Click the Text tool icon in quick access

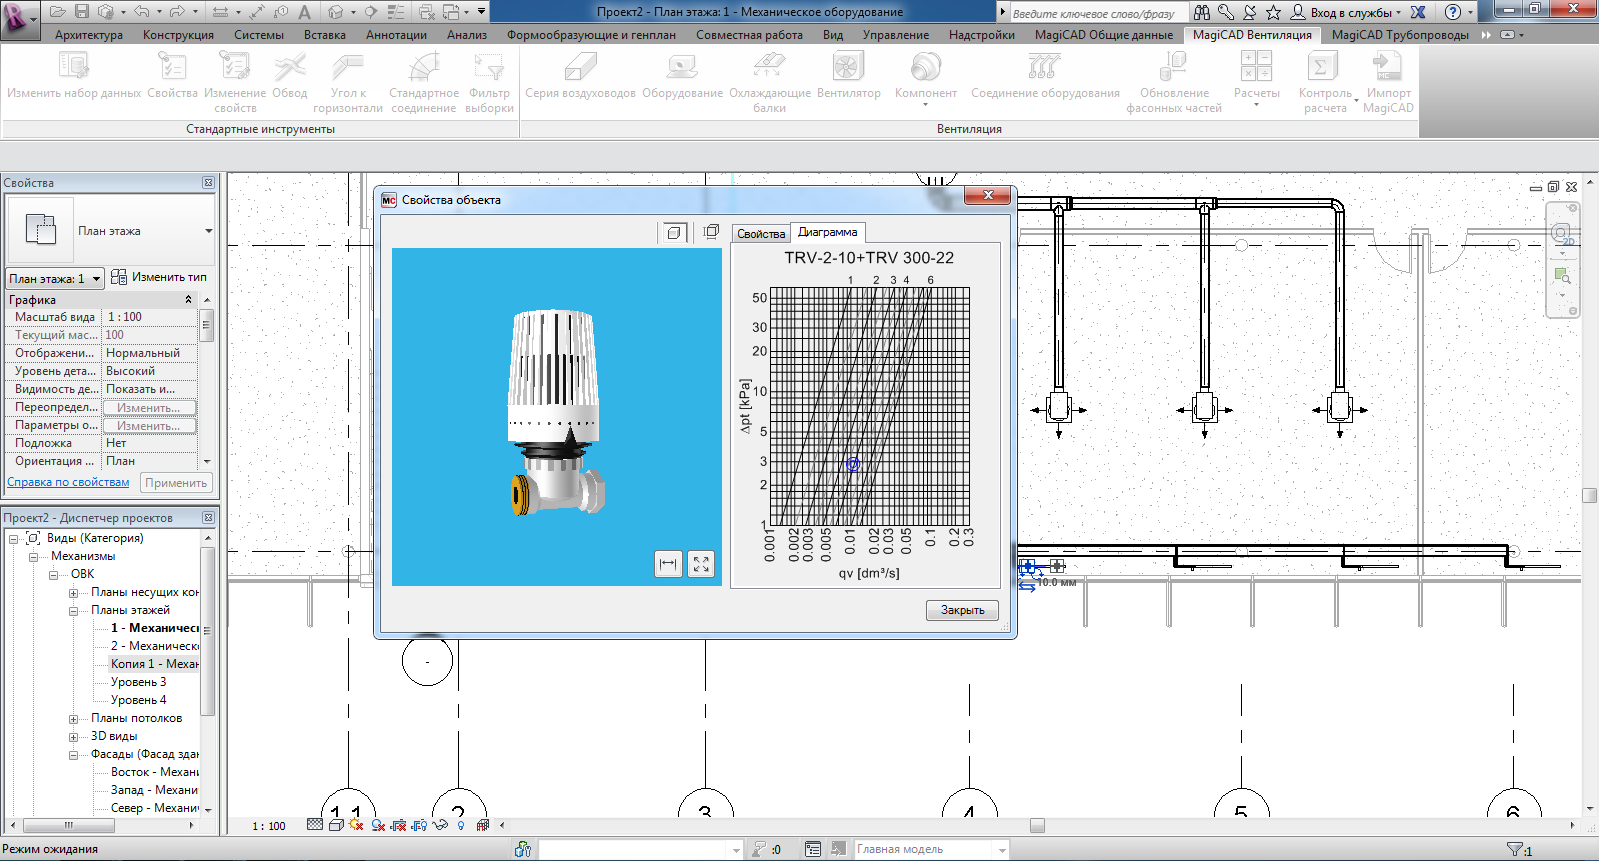pos(305,12)
